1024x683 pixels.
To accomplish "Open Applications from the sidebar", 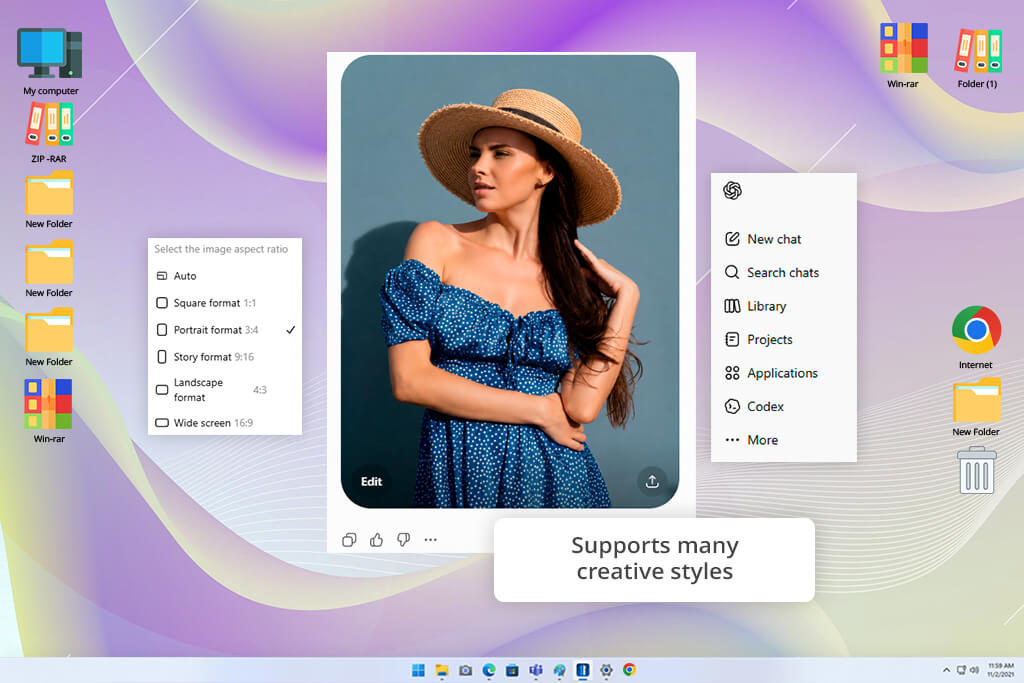I will coord(771,373).
